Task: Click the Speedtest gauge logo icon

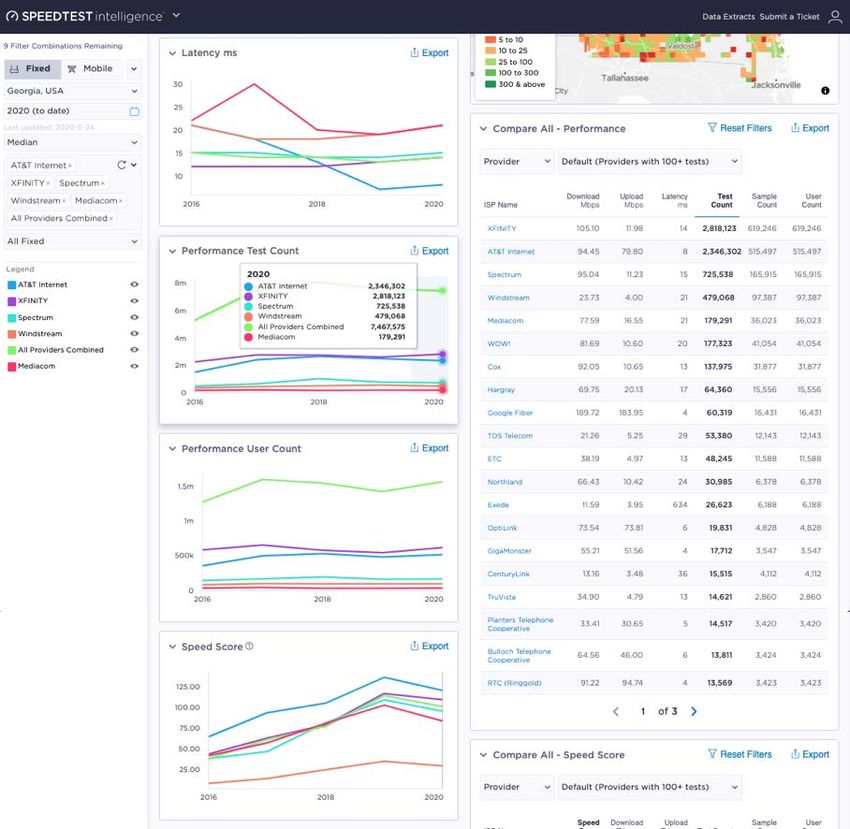Action: point(12,16)
